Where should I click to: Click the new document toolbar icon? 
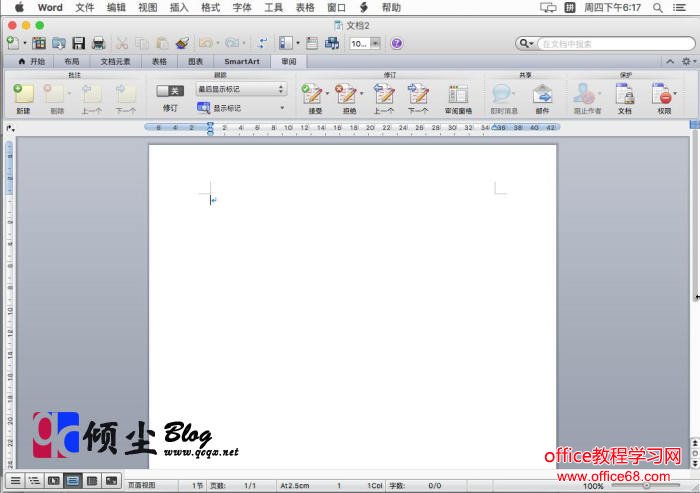pyautogui.click(x=13, y=43)
